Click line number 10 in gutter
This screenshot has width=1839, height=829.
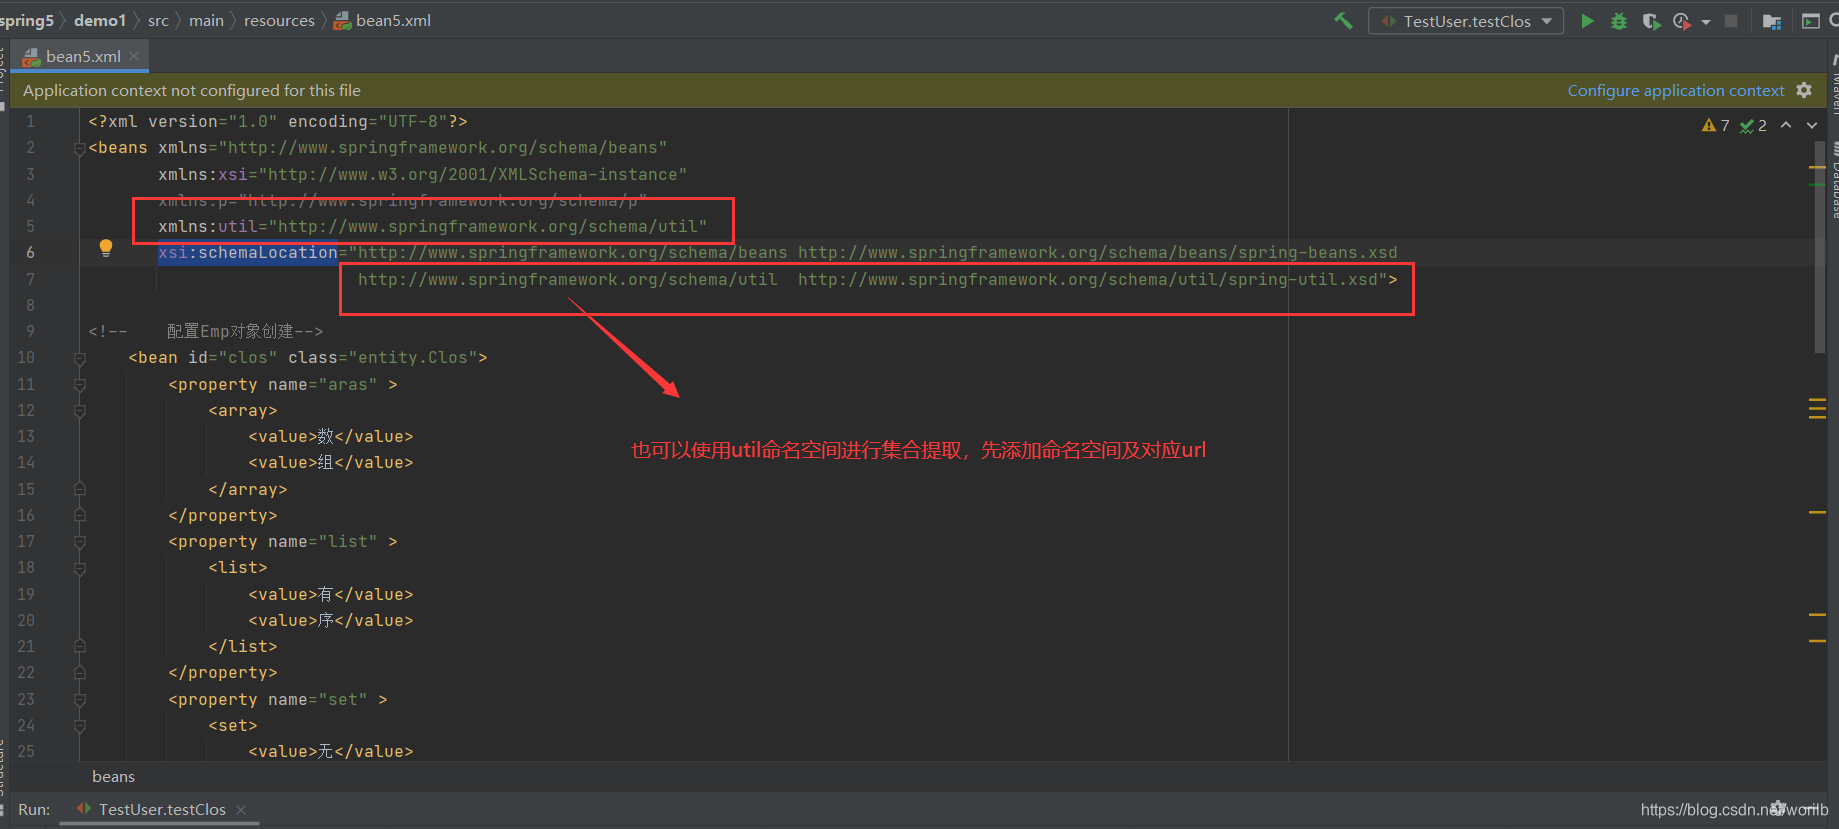[x=26, y=358]
